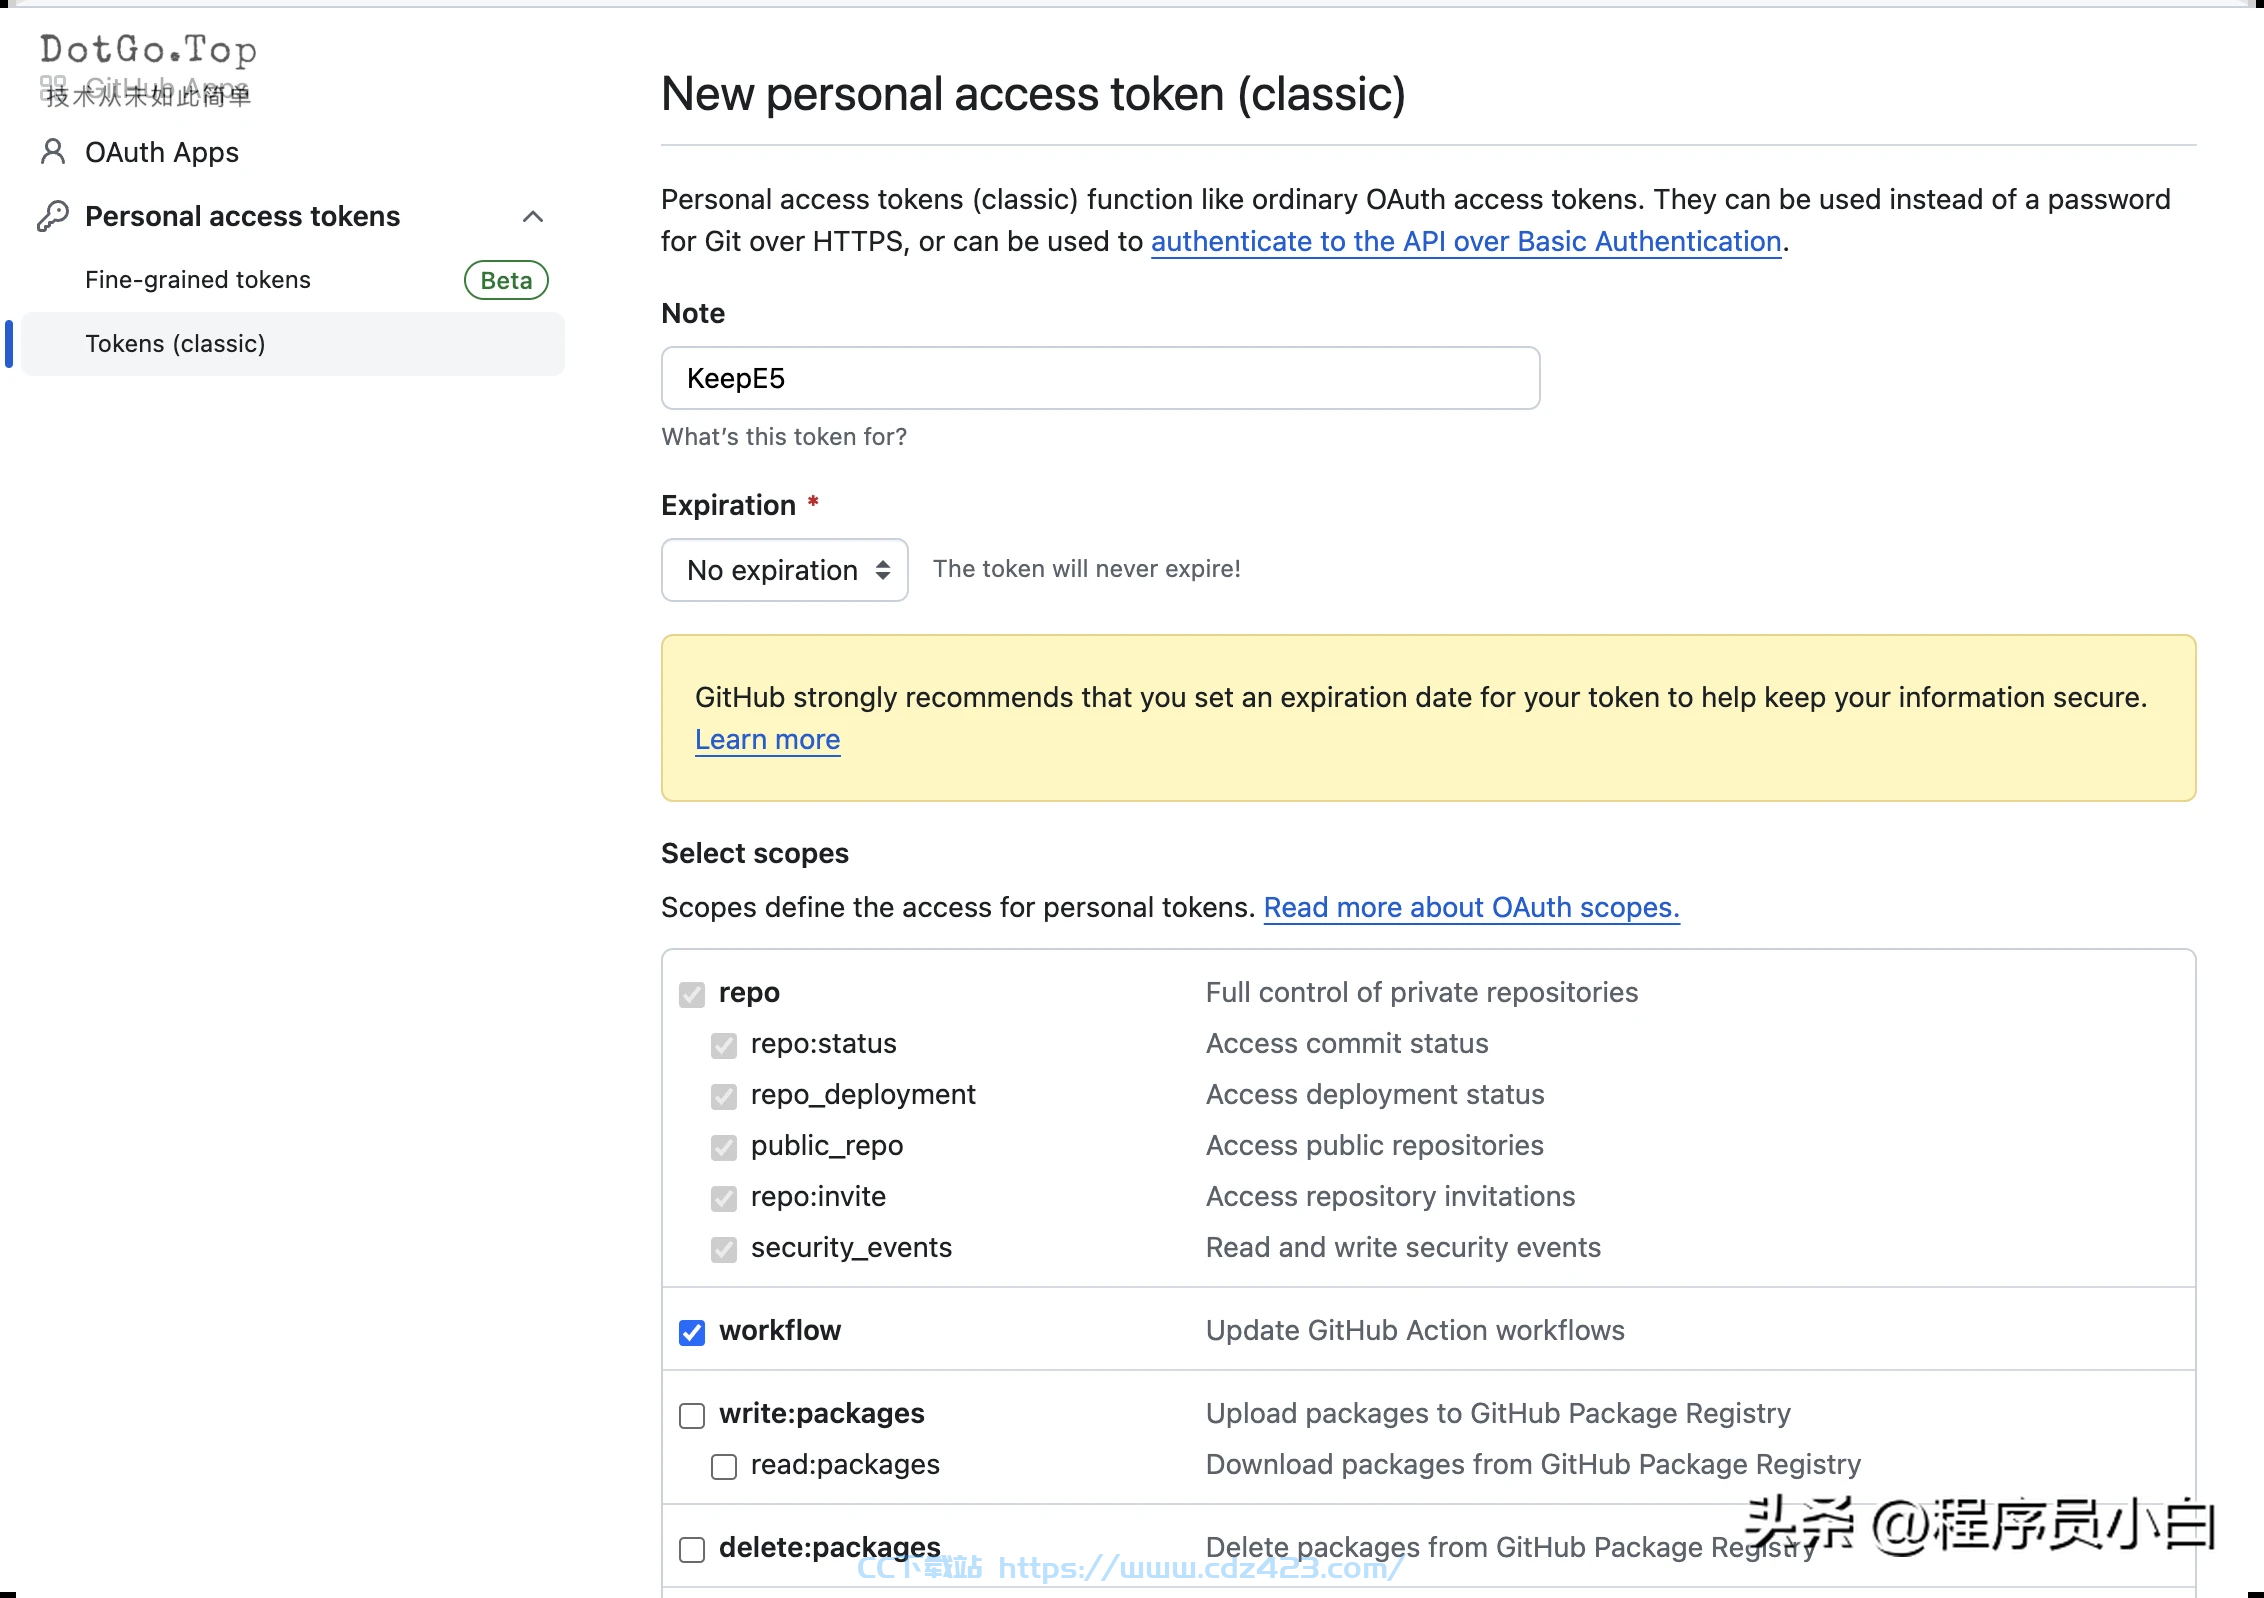The height and width of the screenshot is (1598, 2264).
Task: Check the read:packages scope checkbox
Action: [724, 1466]
